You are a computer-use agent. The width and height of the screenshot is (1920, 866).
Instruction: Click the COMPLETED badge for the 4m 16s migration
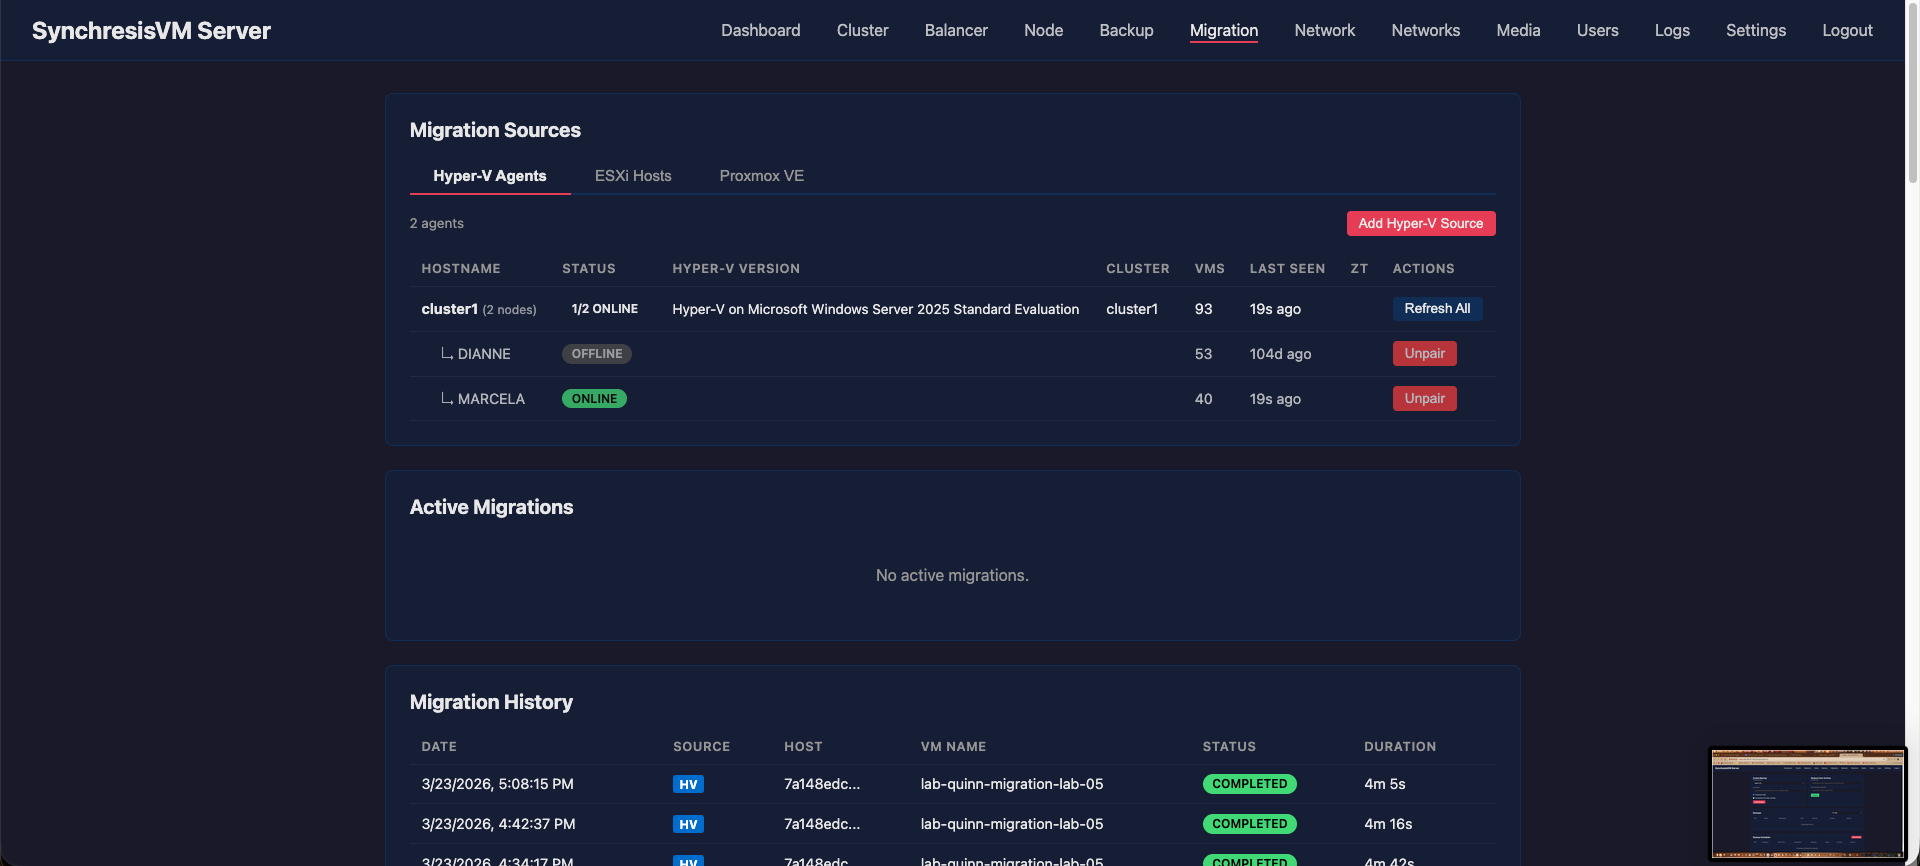(x=1250, y=824)
